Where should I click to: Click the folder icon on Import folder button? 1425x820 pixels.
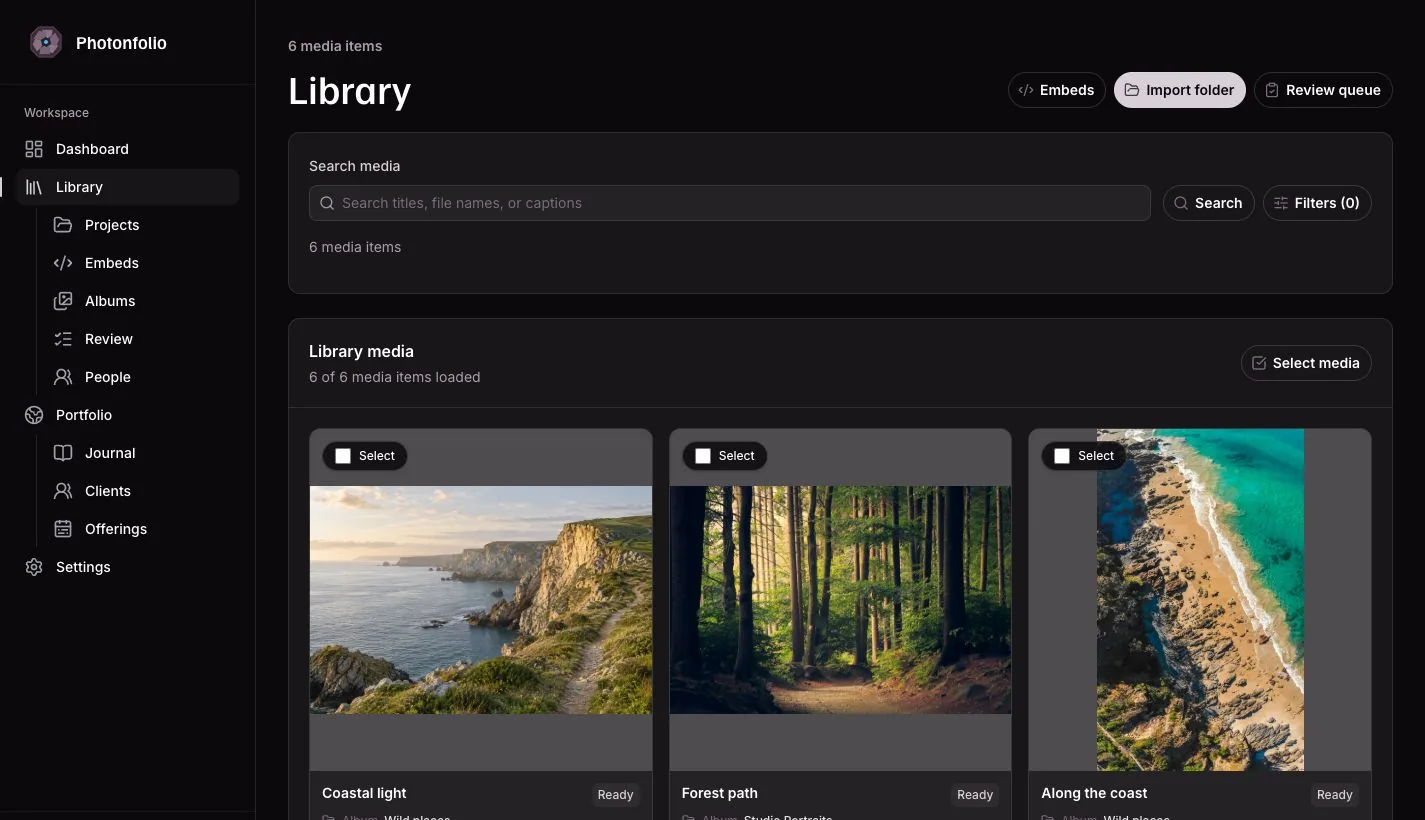point(1132,90)
